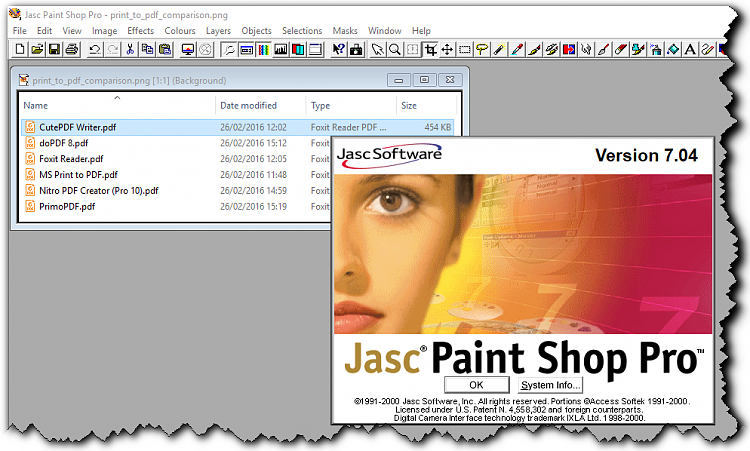Click the Open file folder icon
The height and width of the screenshot is (451, 750).
point(37,49)
